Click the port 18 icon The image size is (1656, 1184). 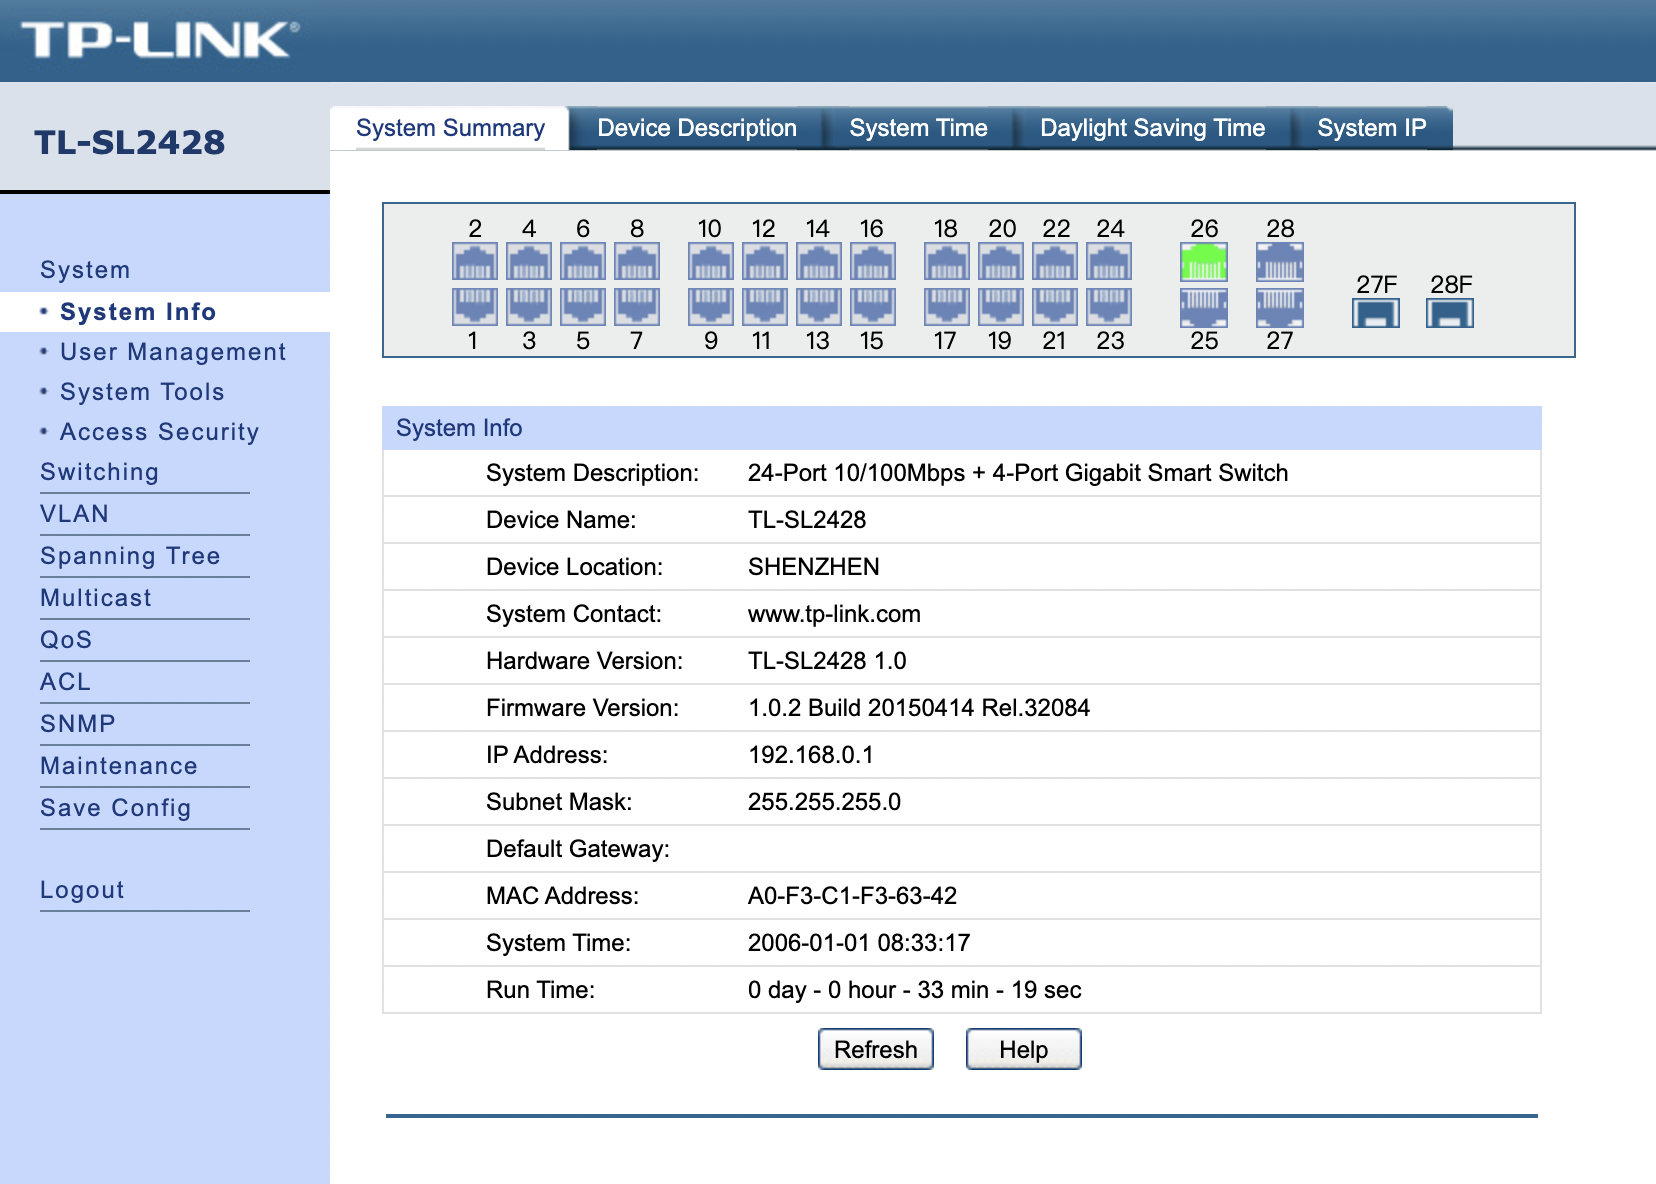click(x=947, y=262)
